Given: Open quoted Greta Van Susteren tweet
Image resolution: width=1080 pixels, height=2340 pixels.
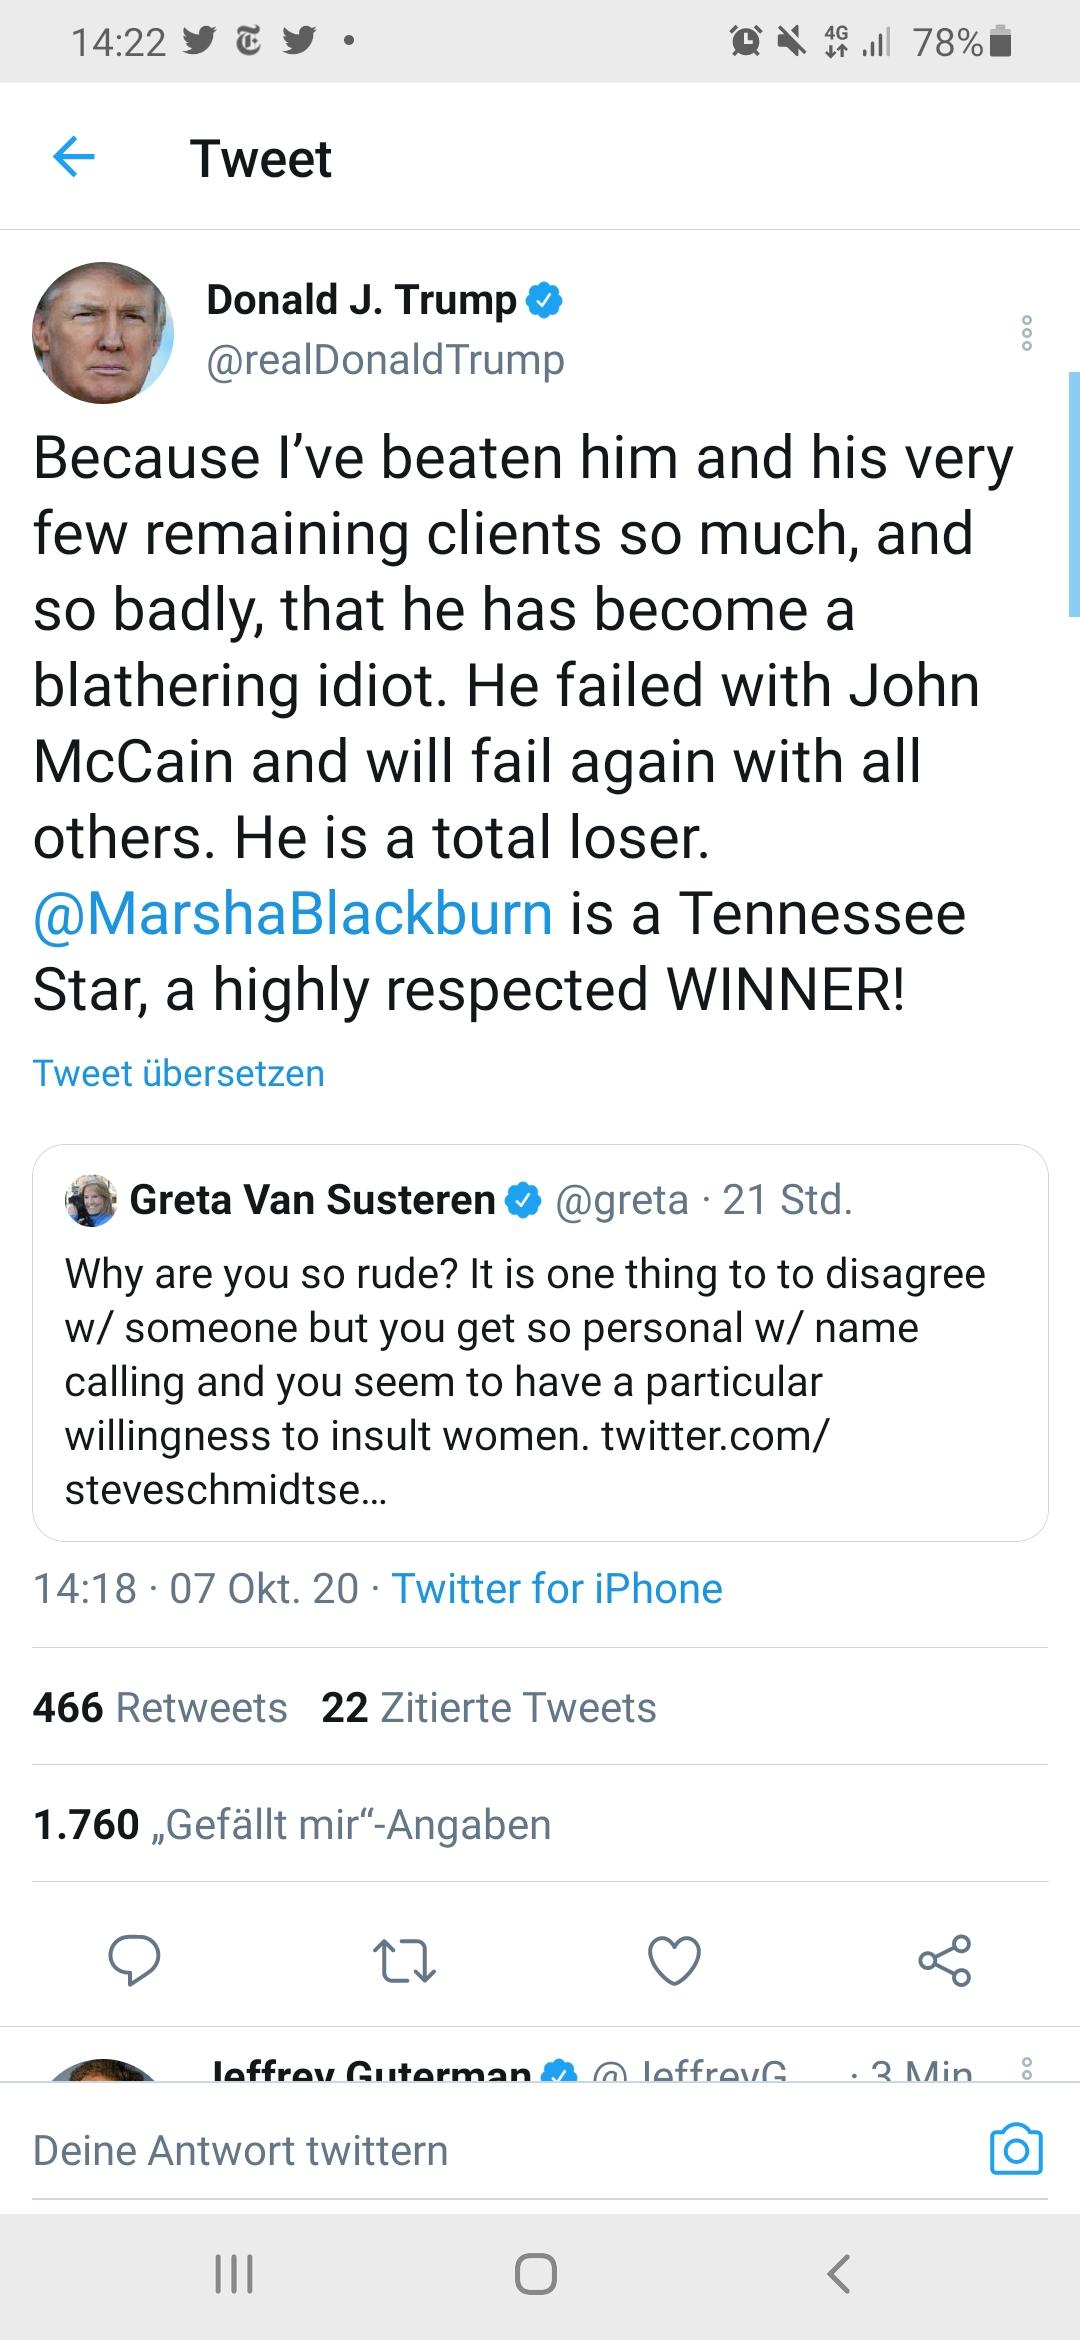Looking at the screenshot, I should click(x=540, y=1342).
